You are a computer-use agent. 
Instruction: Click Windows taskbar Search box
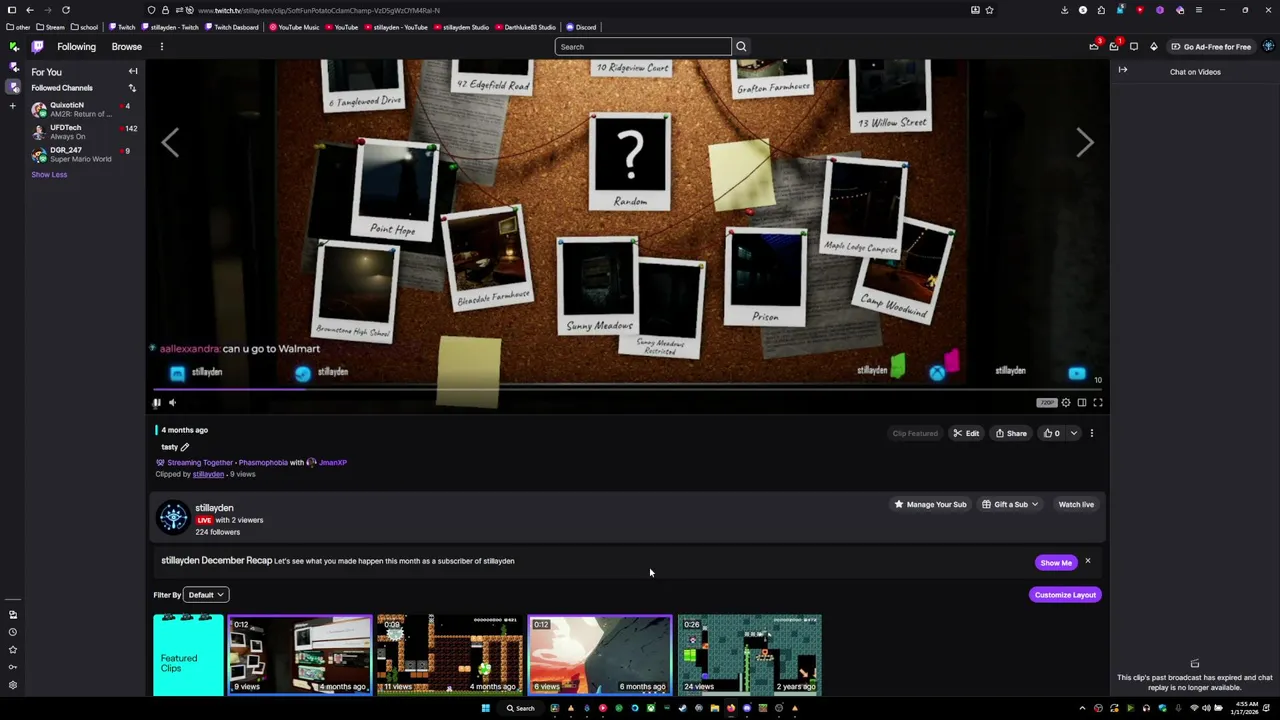point(520,708)
